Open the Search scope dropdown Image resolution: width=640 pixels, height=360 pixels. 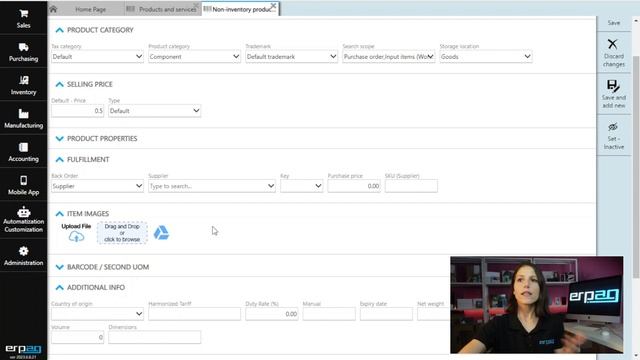click(389, 57)
